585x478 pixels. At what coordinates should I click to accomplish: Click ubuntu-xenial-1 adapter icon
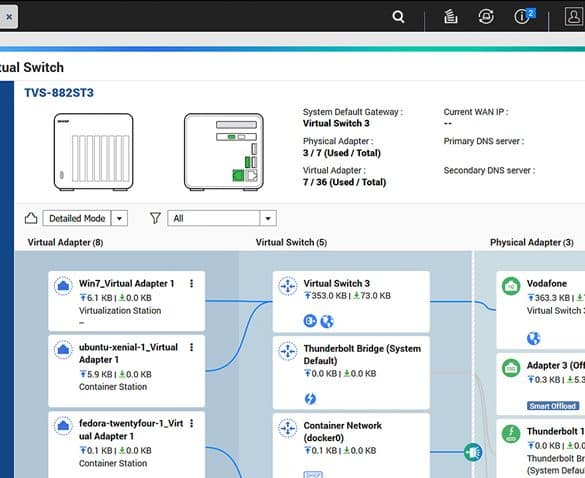(63, 350)
